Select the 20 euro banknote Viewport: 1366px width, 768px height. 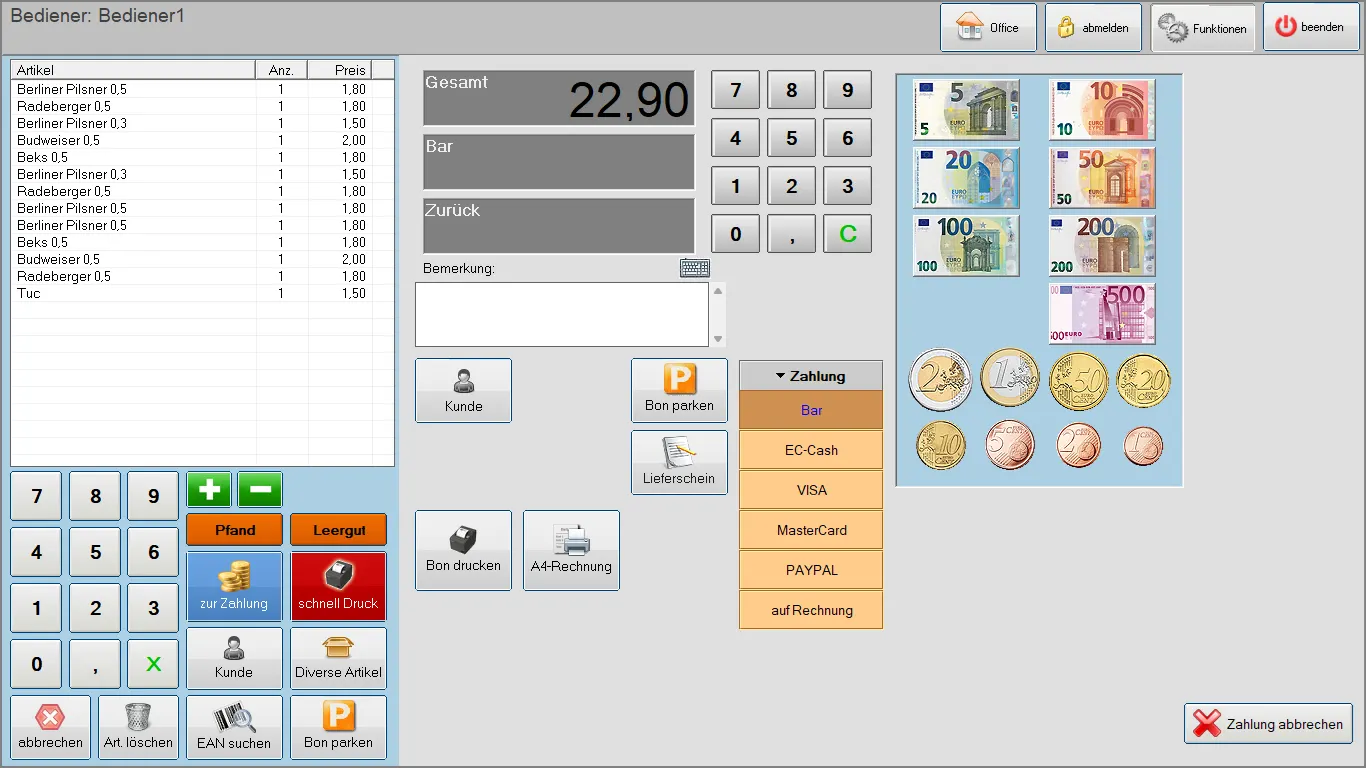[966, 177]
